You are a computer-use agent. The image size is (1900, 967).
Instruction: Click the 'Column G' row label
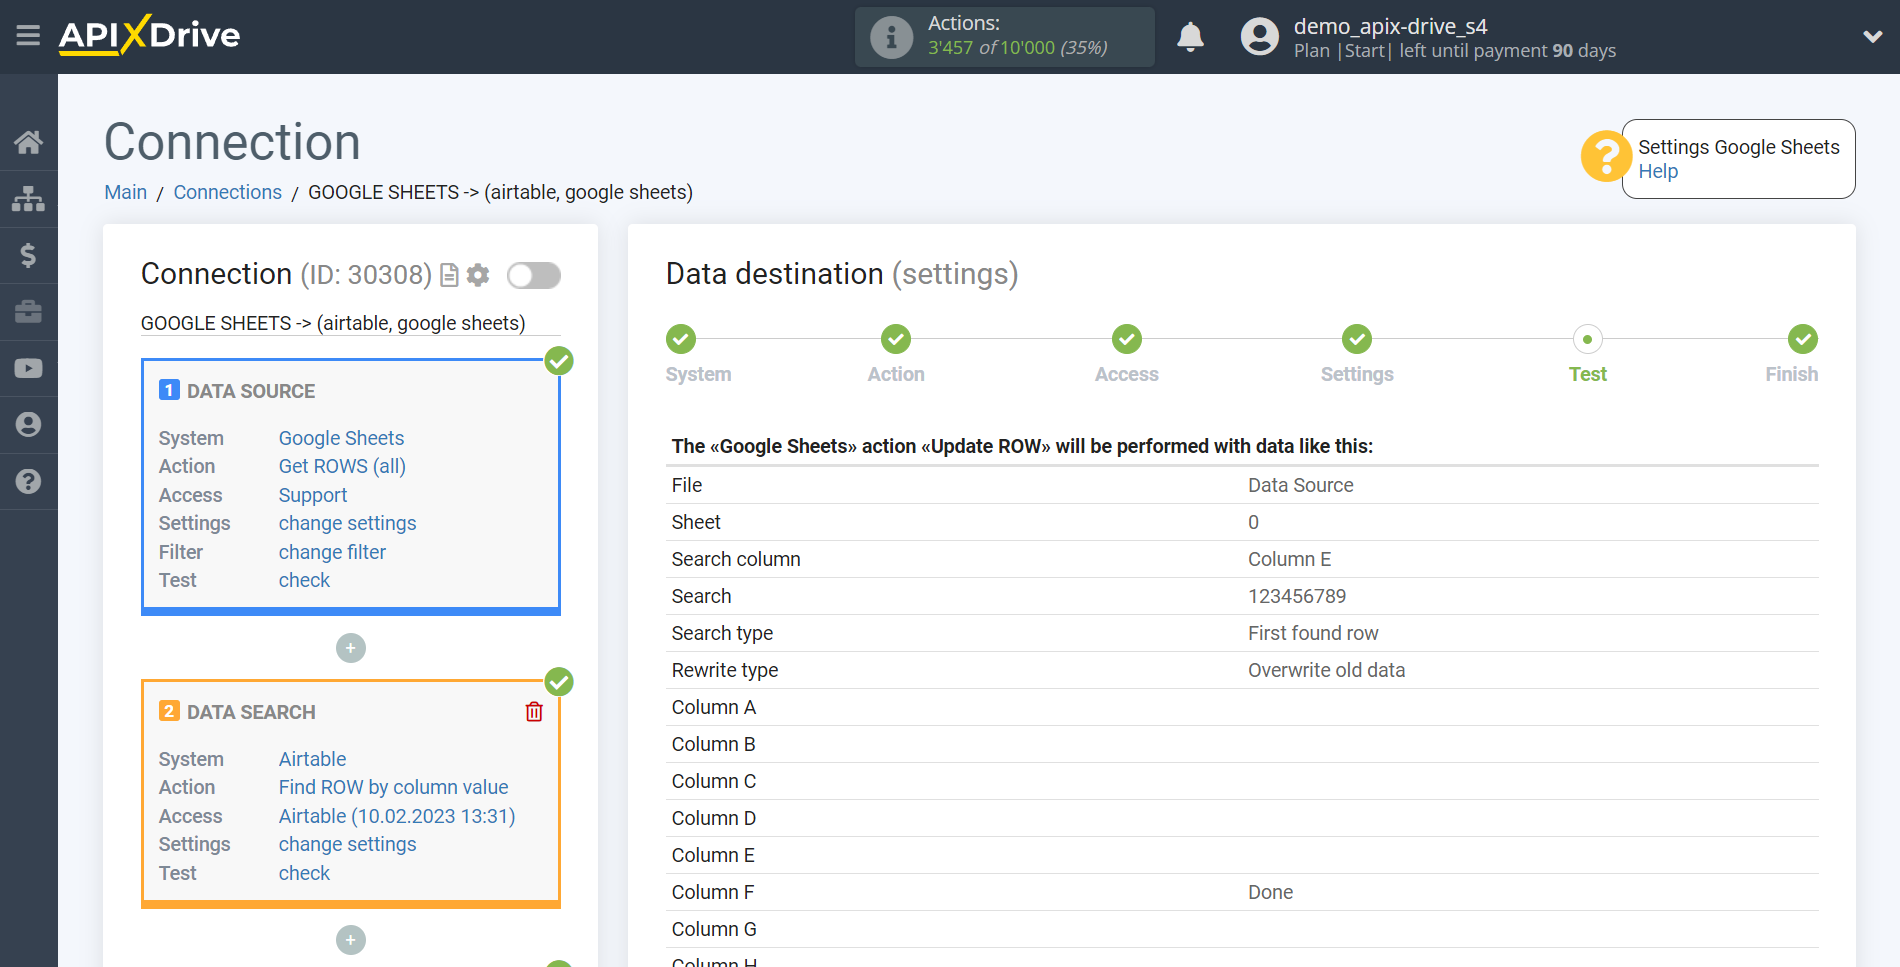coord(714,929)
